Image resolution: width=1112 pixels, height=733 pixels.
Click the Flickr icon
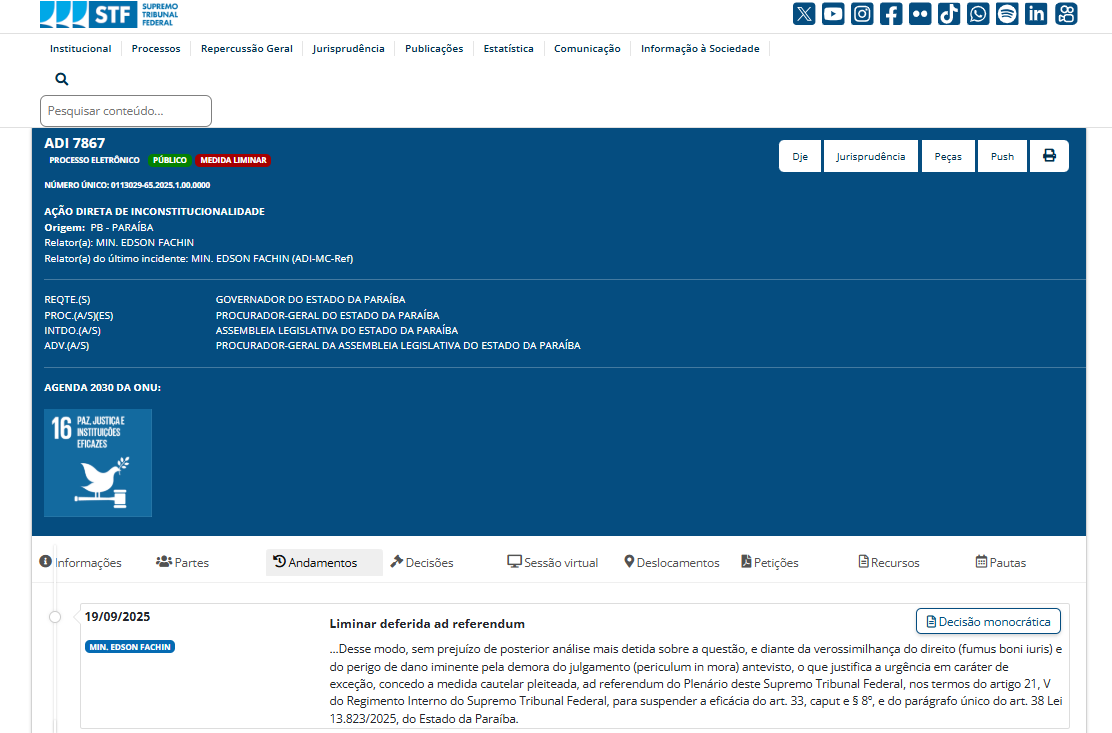[x=920, y=14]
